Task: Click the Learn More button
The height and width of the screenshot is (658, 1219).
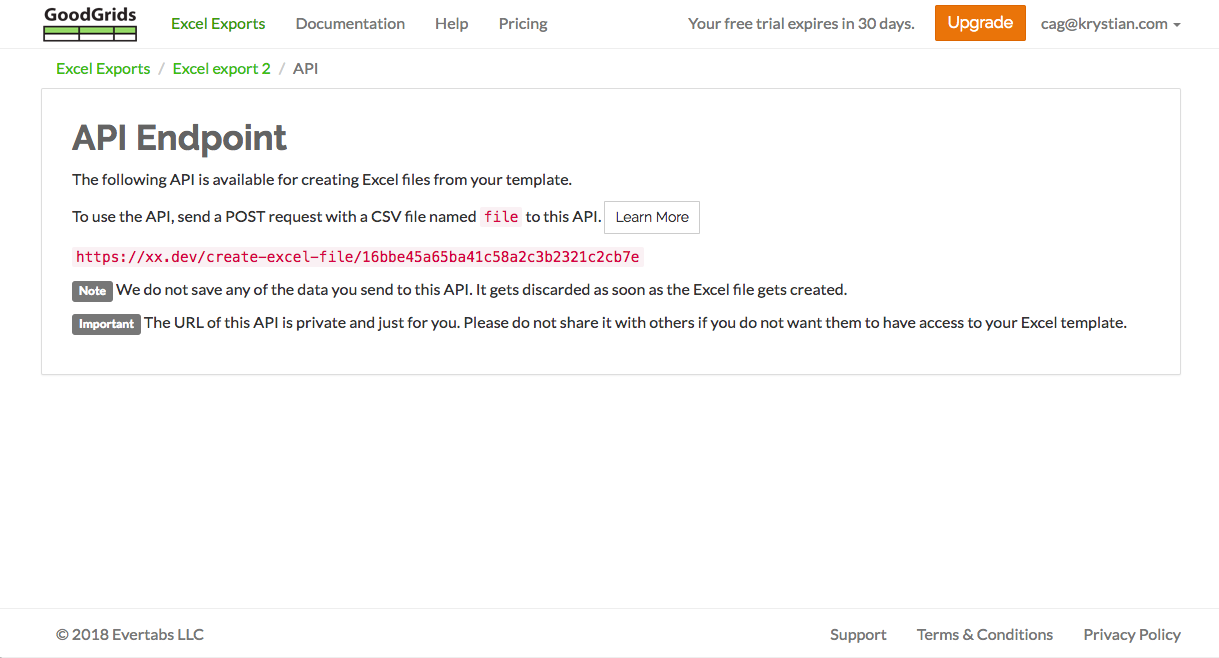Action: 652,217
